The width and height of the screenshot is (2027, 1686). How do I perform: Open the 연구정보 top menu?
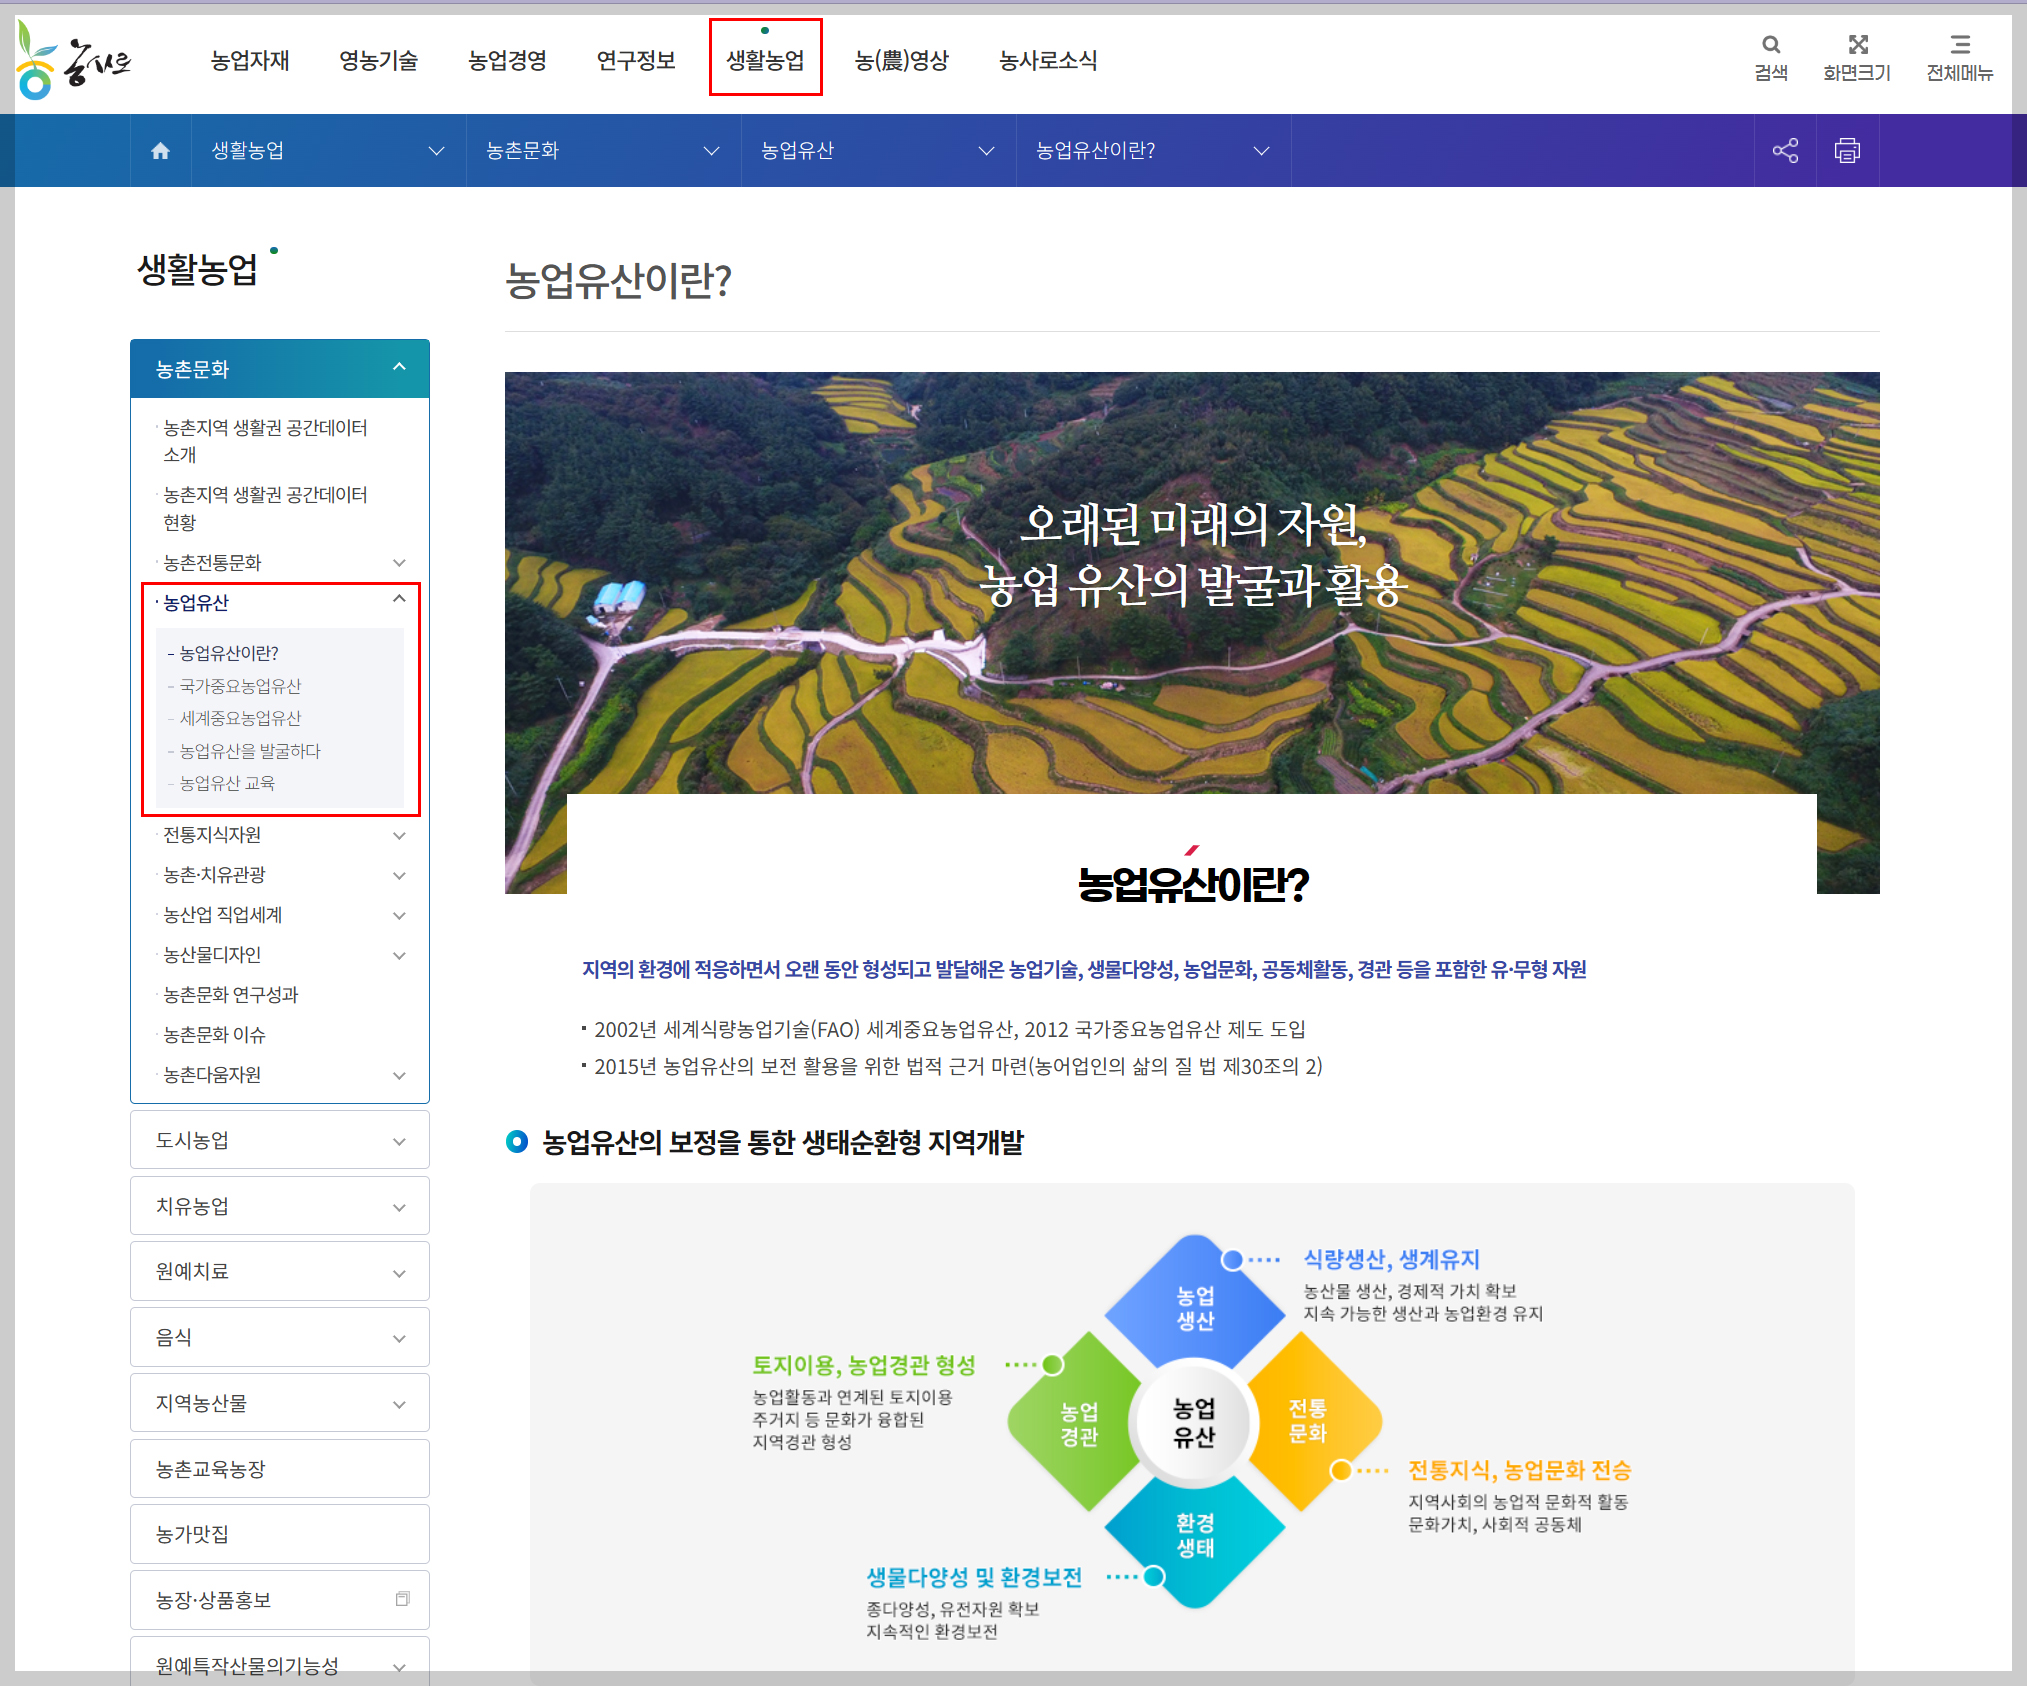point(636,61)
